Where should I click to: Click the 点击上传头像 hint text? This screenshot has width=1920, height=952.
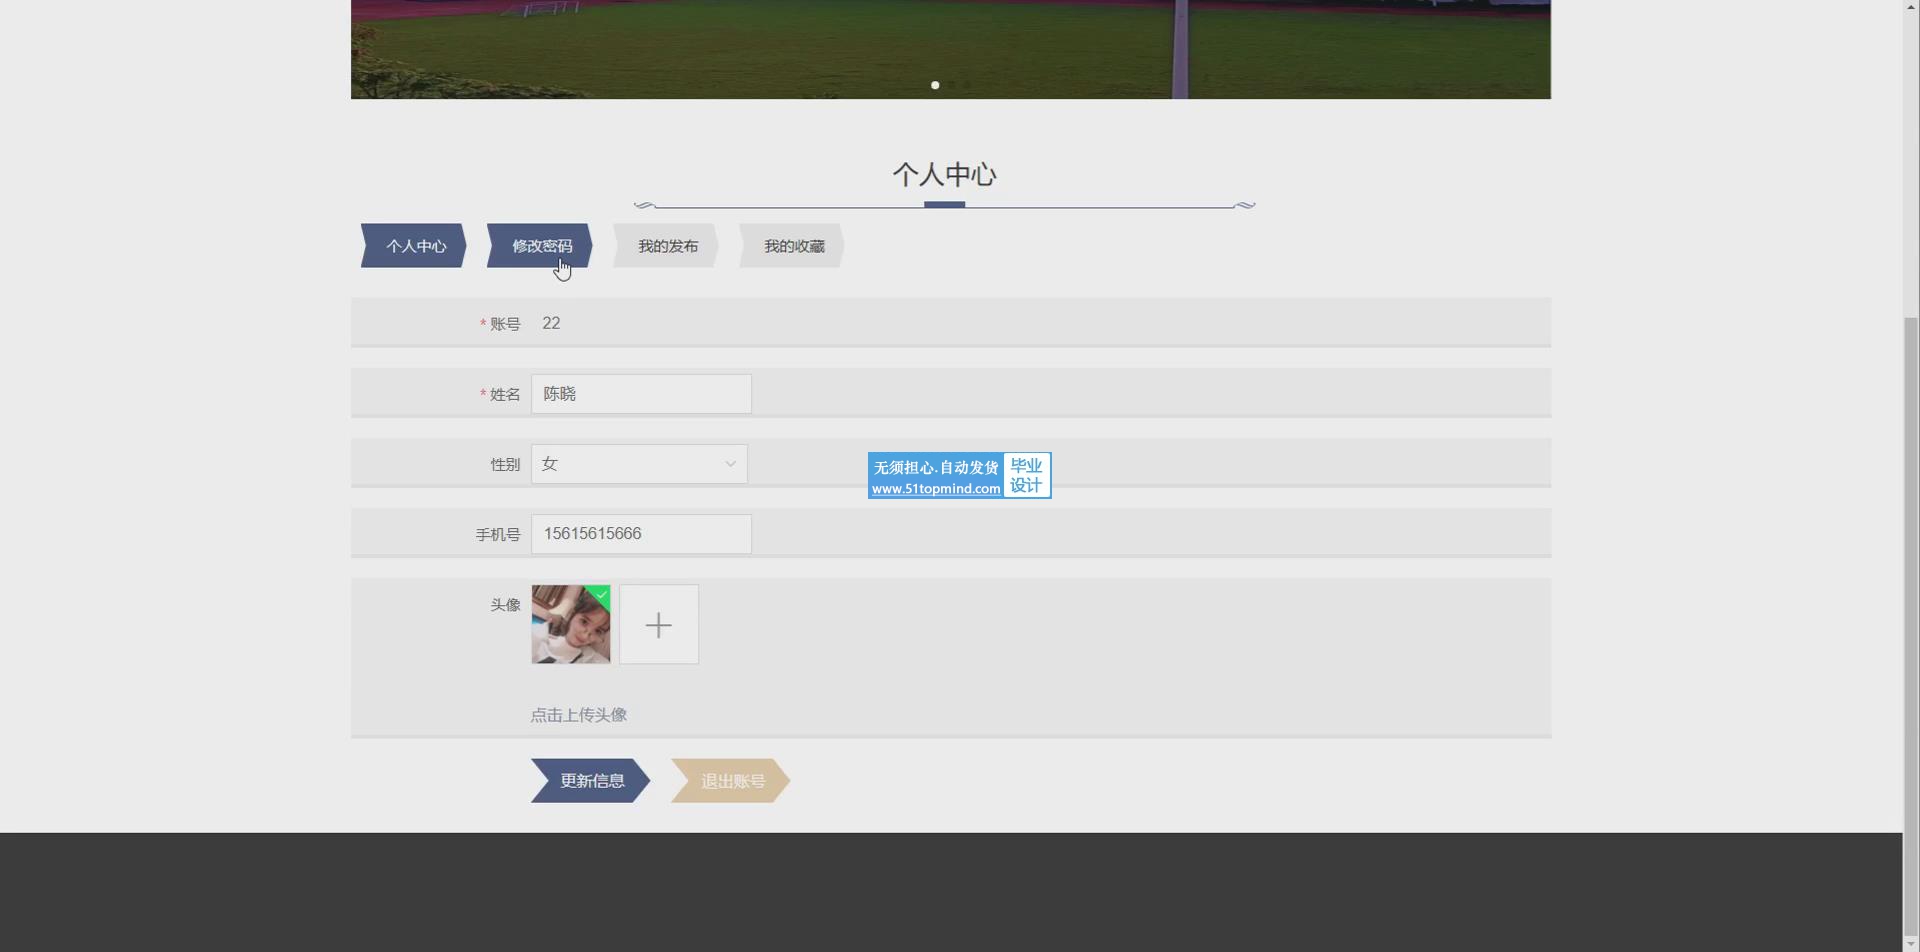click(578, 715)
